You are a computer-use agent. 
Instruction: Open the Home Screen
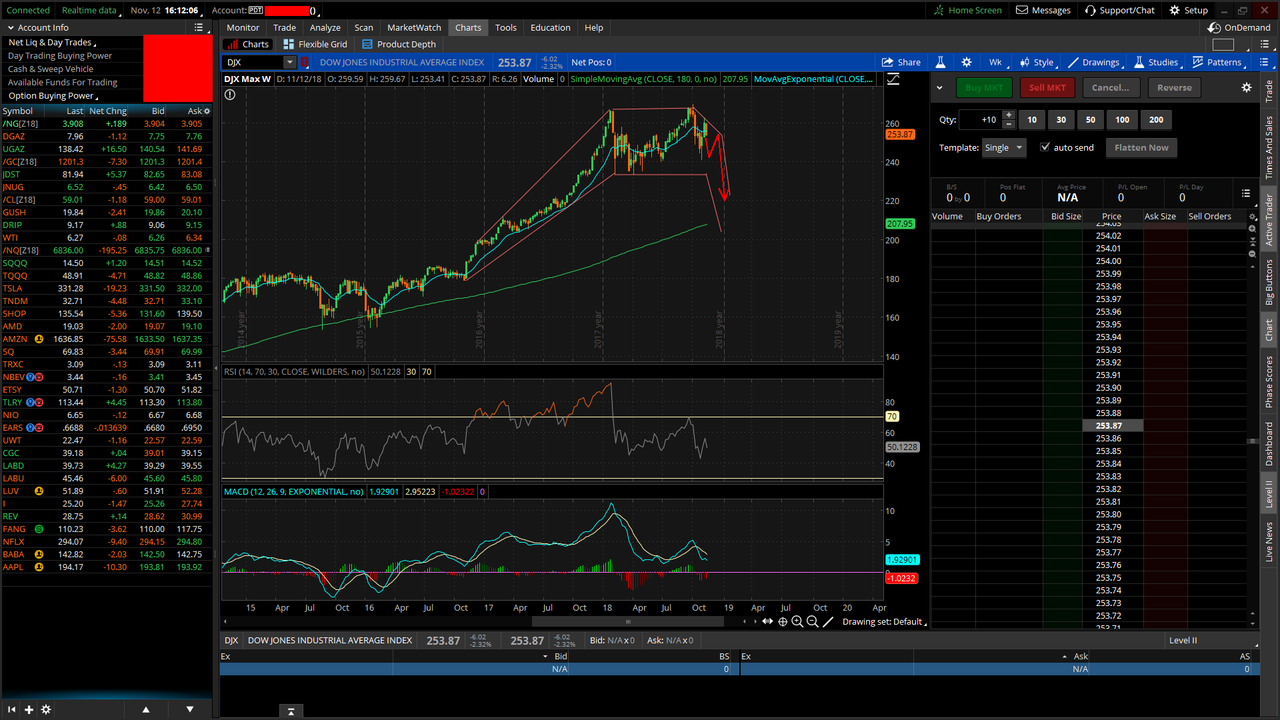[968, 10]
